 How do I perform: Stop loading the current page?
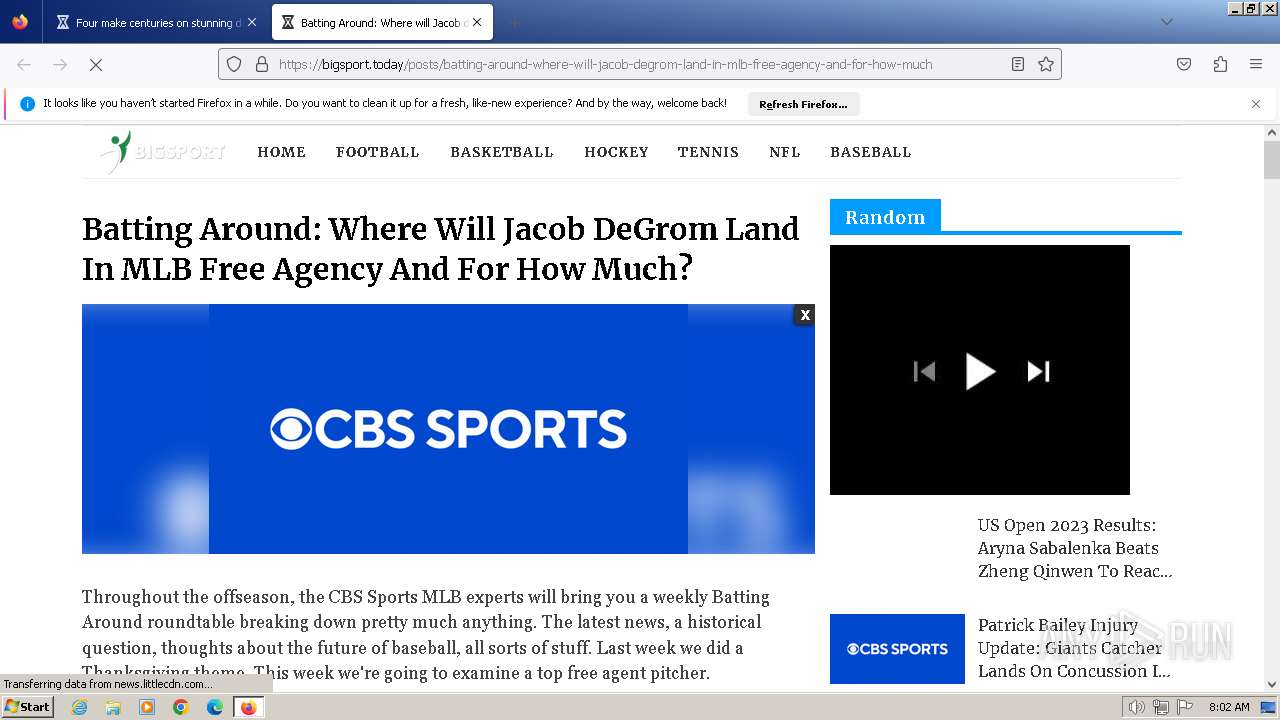click(x=96, y=64)
